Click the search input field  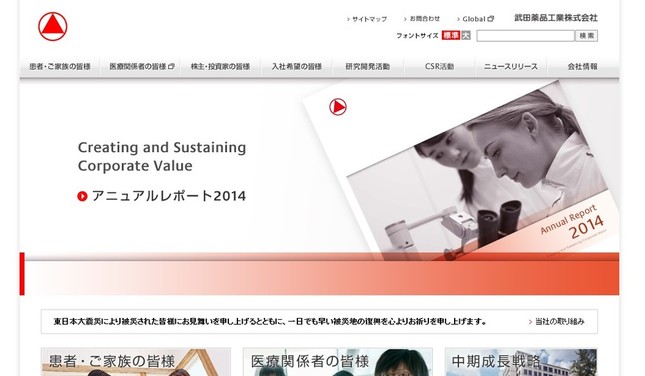click(525, 36)
